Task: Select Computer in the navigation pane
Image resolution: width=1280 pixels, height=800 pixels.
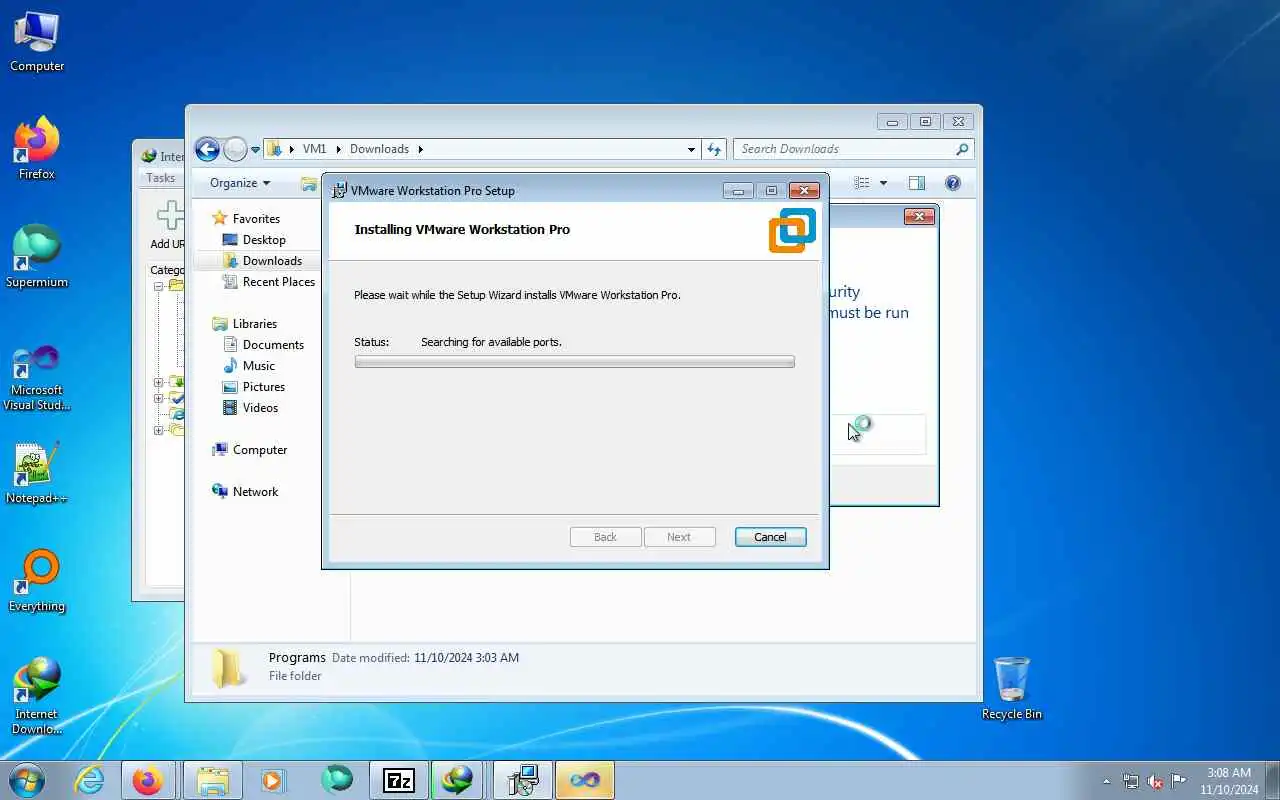Action: (260, 450)
